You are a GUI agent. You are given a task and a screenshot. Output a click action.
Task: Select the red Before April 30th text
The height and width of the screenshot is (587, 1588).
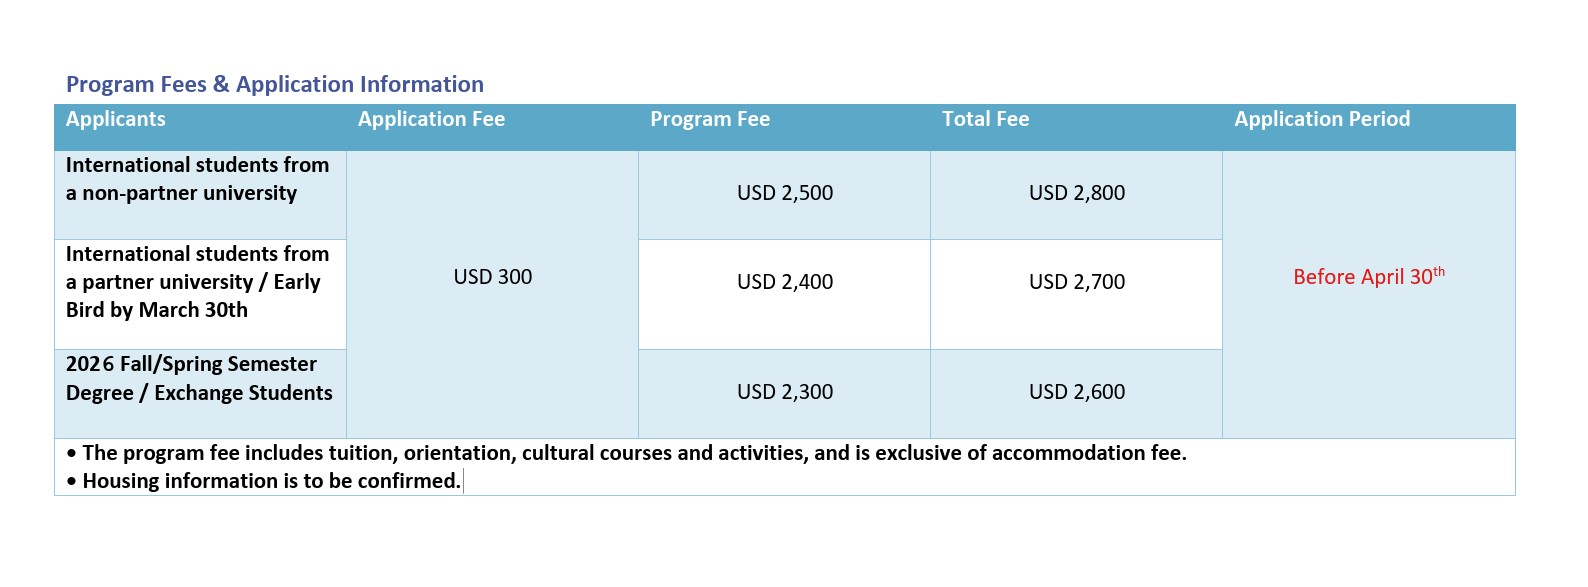1368,277
